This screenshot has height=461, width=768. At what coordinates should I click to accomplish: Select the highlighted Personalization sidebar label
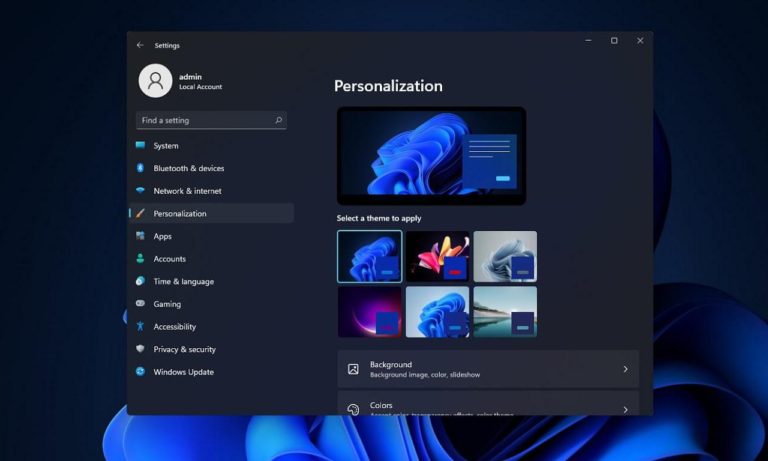[x=180, y=214]
